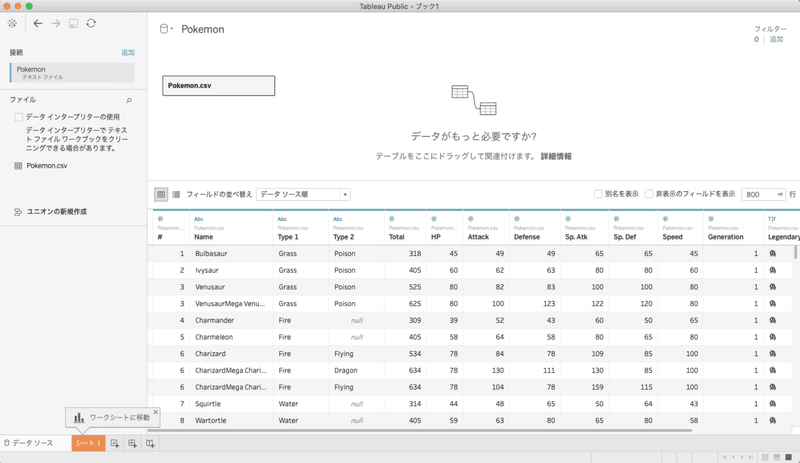Change data type icon of # column
This screenshot has width=800, height=463.
[160, 218]
